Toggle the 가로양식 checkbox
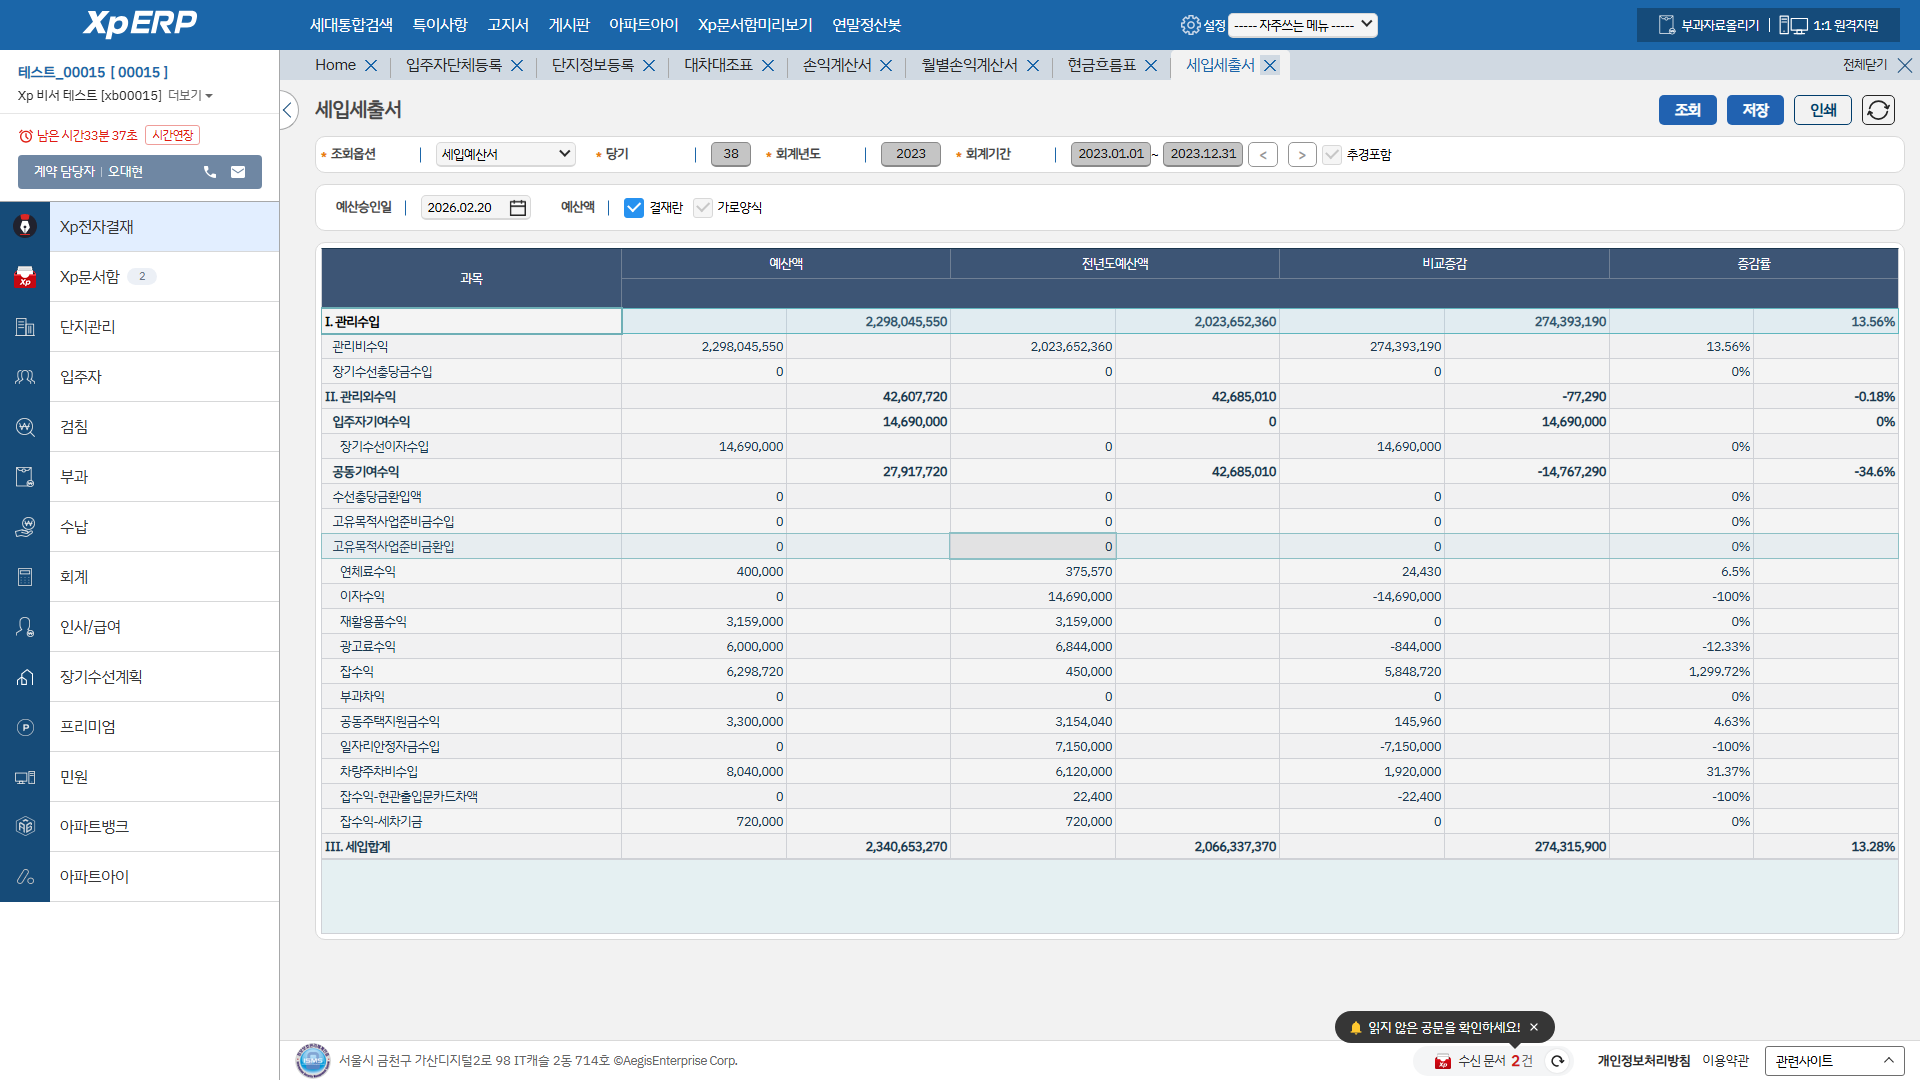 click(x=703, y=208)
